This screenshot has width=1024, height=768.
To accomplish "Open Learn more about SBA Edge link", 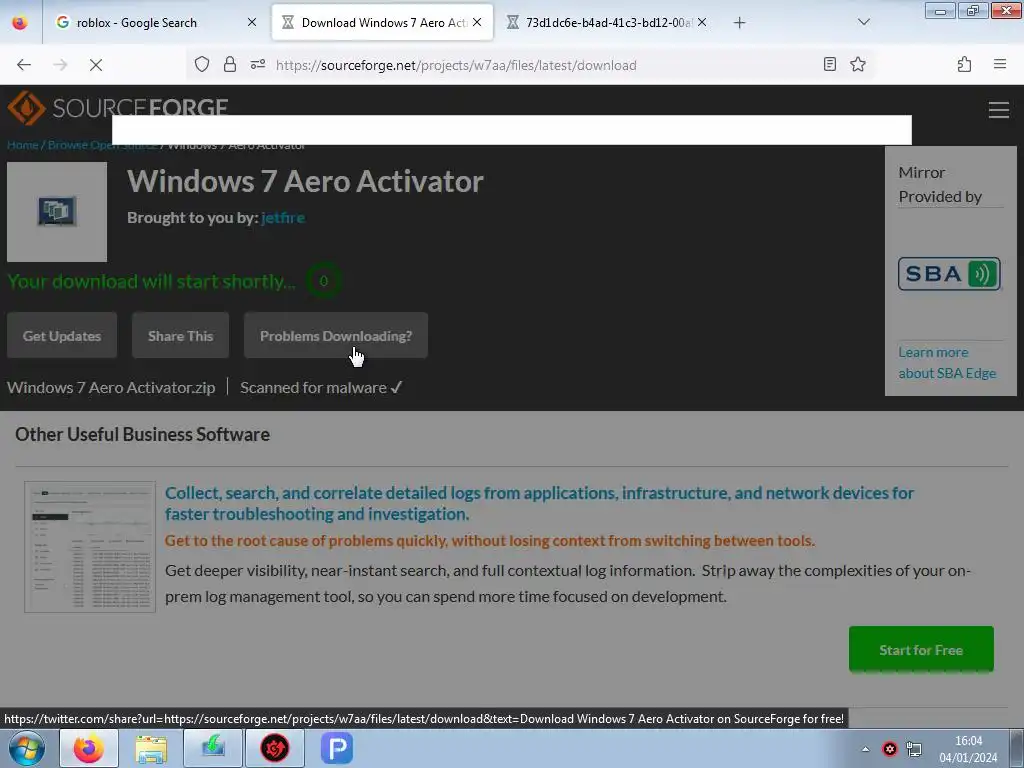I will (947, 362).
